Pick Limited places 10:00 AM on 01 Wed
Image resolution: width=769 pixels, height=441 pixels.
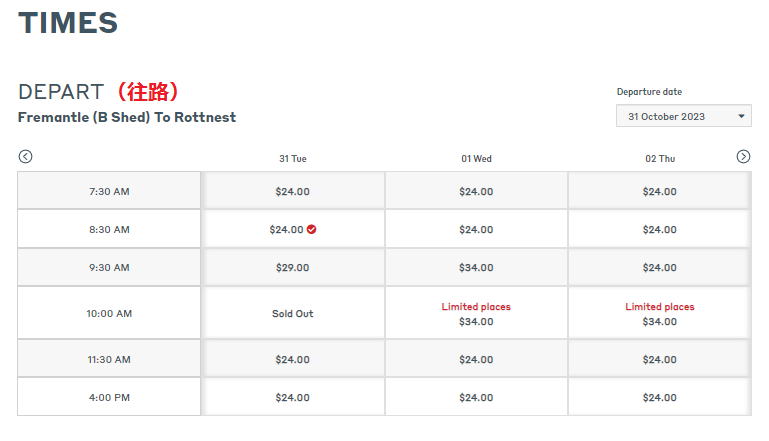(x=476, y=313)
